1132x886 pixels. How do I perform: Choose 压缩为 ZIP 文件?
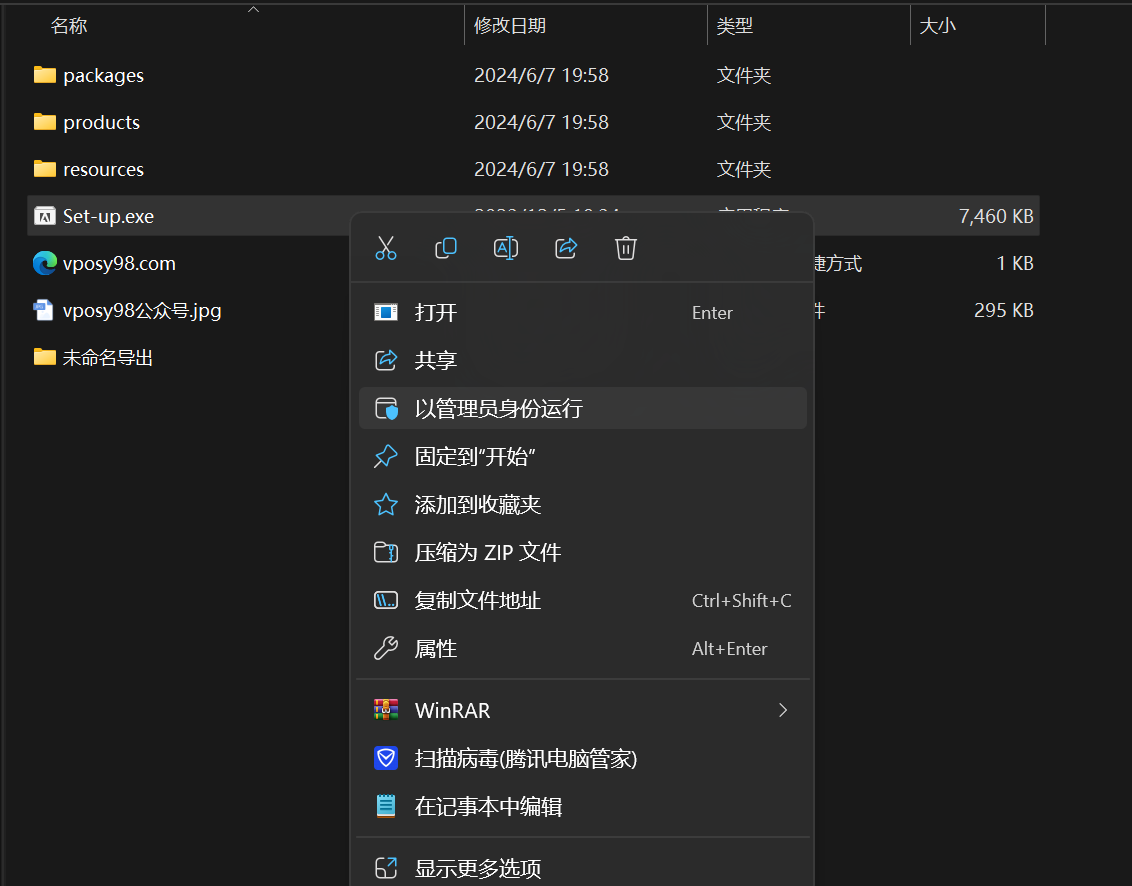tap(488, 553)
